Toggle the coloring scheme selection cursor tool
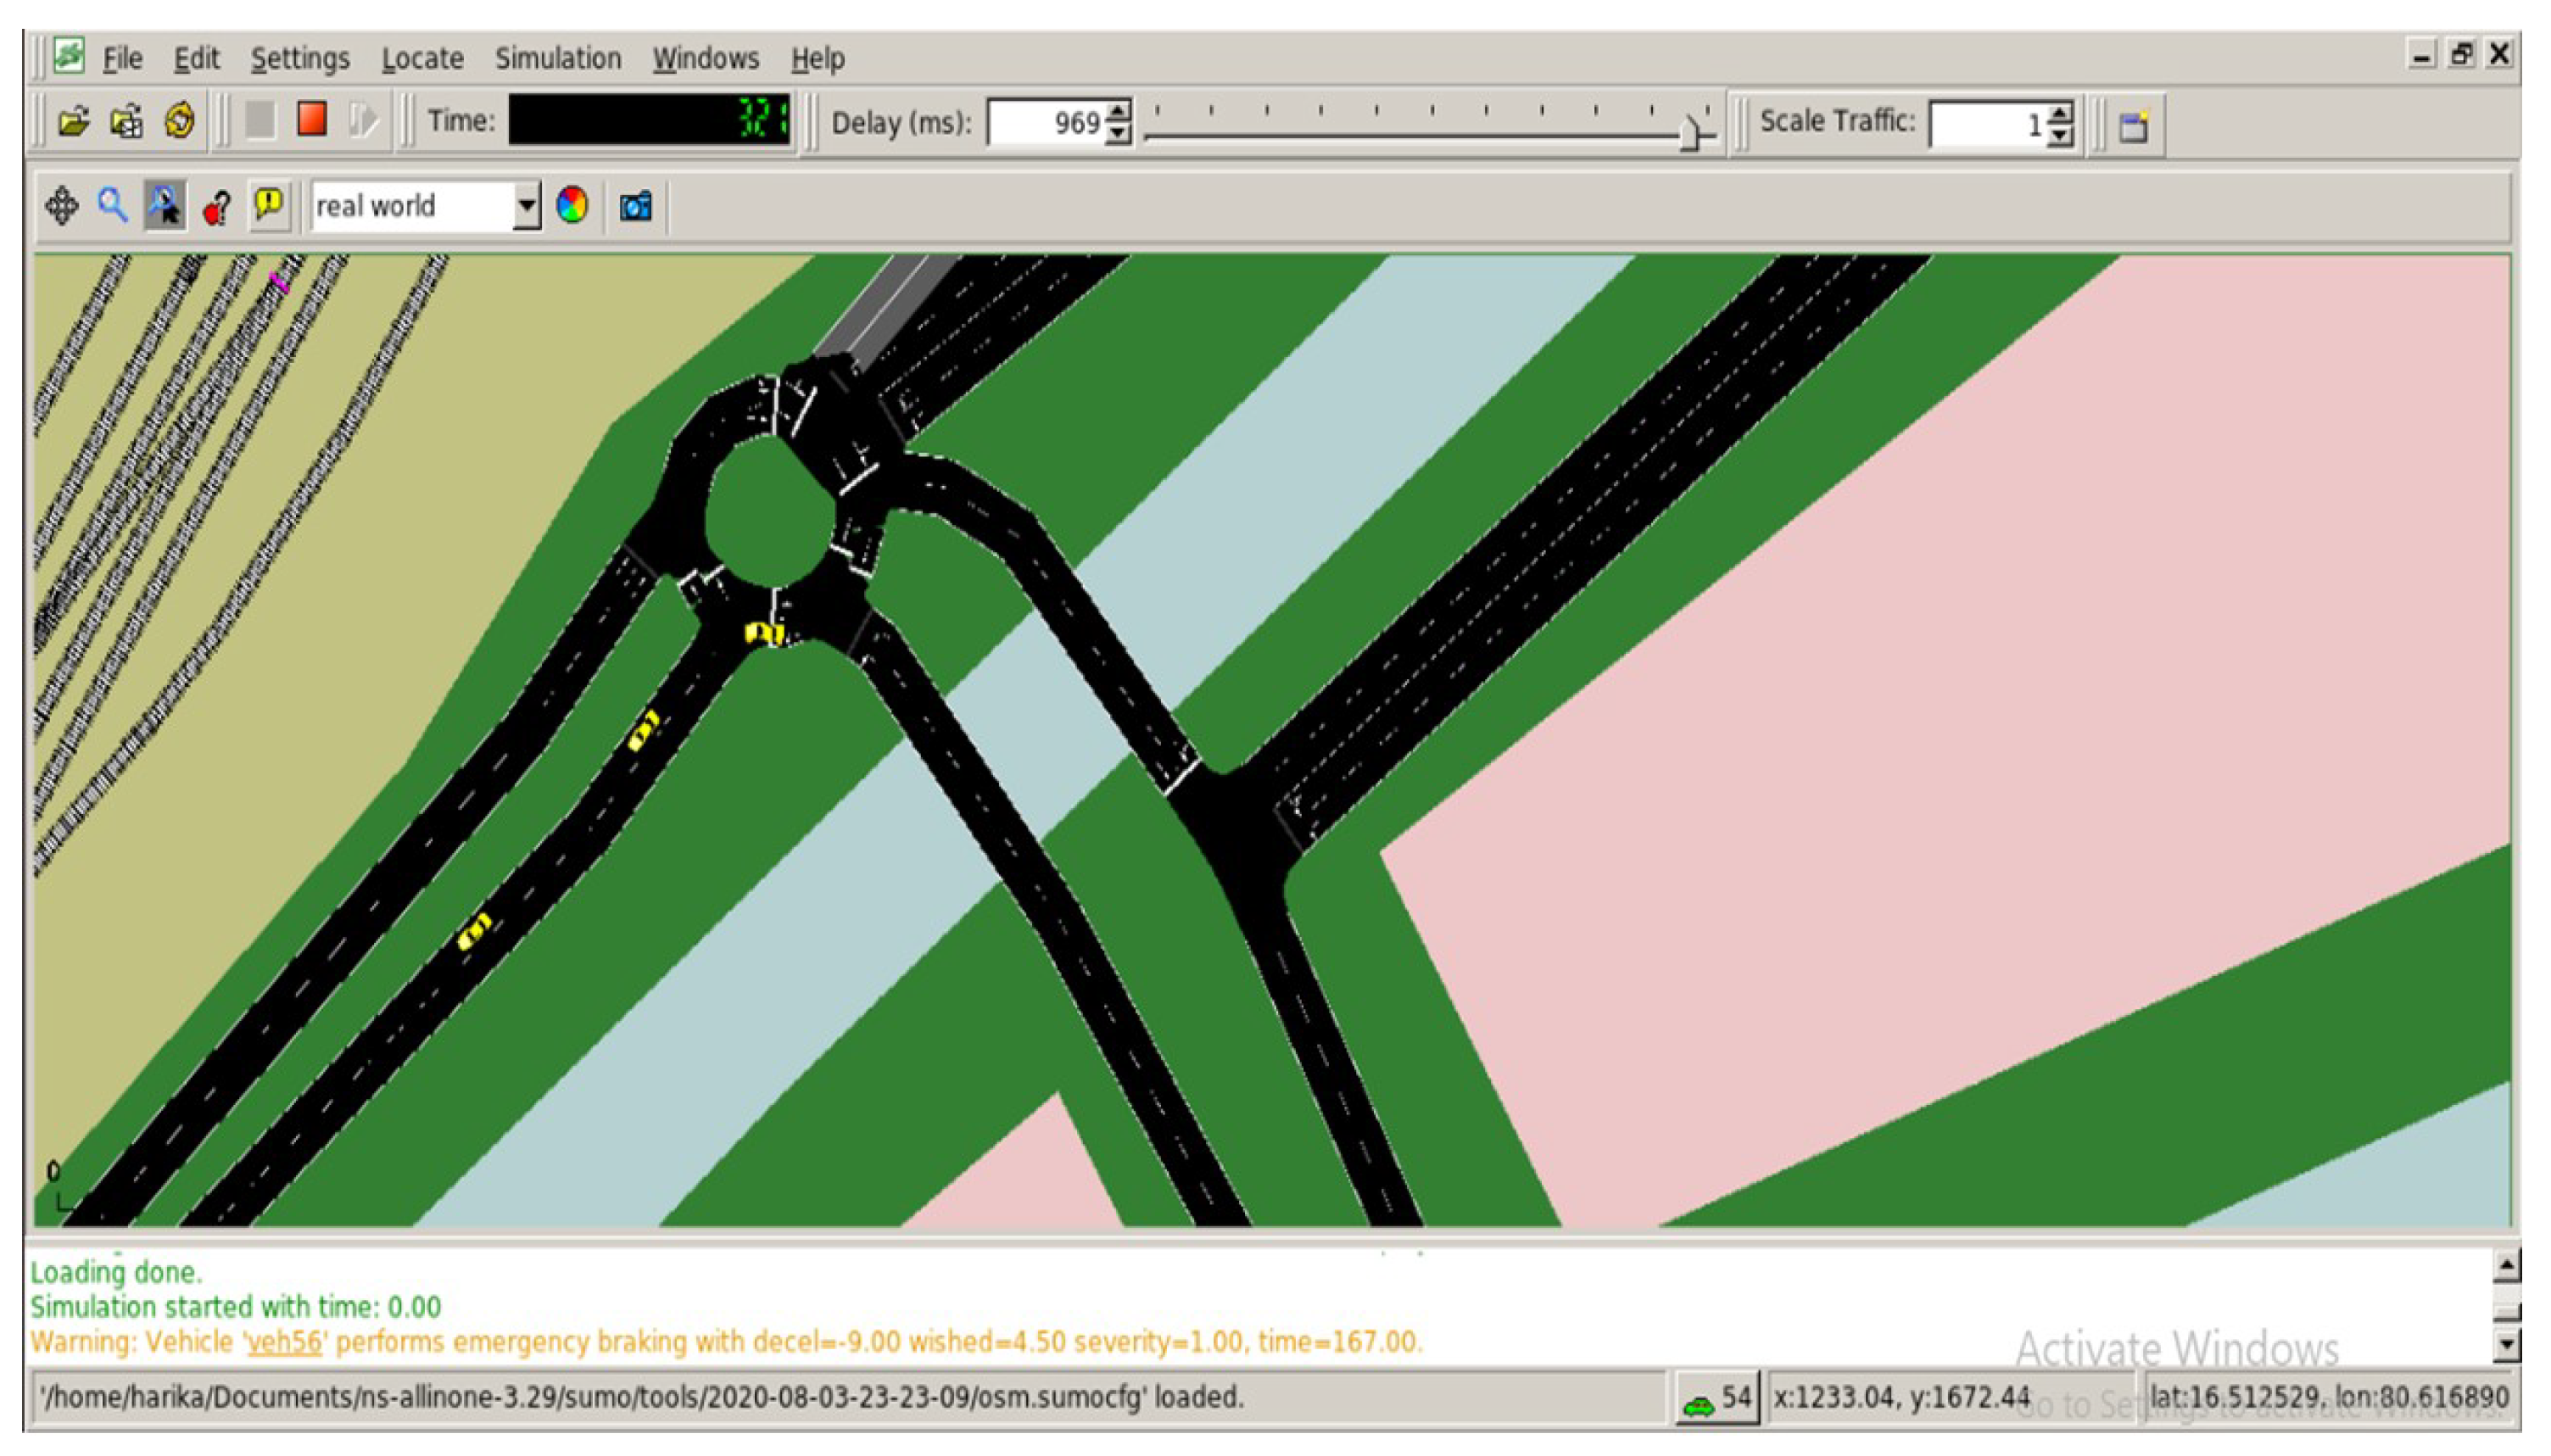Viewport: 2551px width, 1456px height. [165, 206]
